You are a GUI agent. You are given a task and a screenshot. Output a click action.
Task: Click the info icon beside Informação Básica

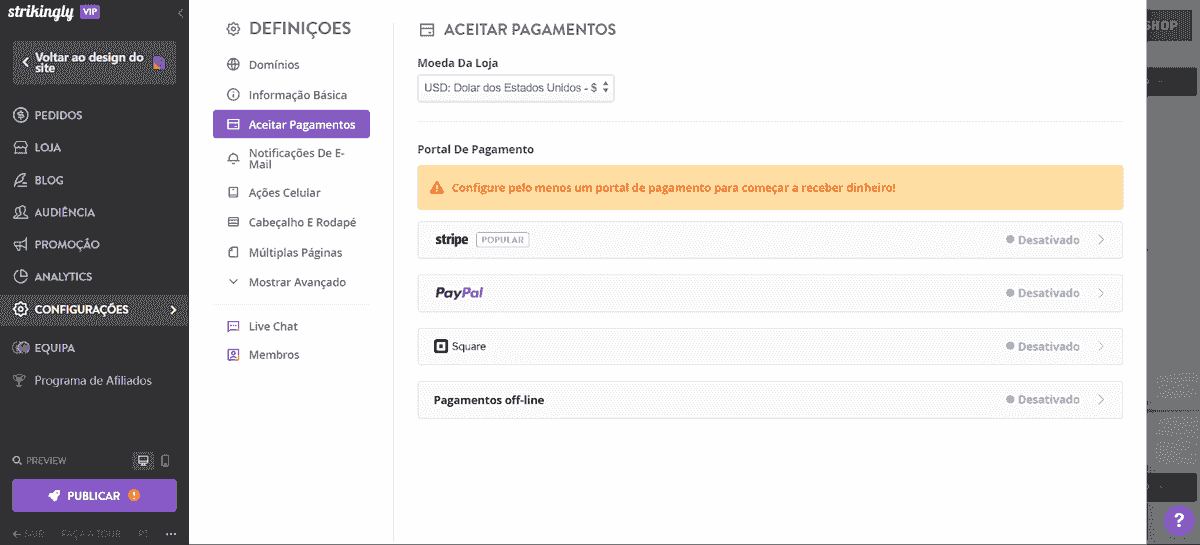tap(233, 95)
